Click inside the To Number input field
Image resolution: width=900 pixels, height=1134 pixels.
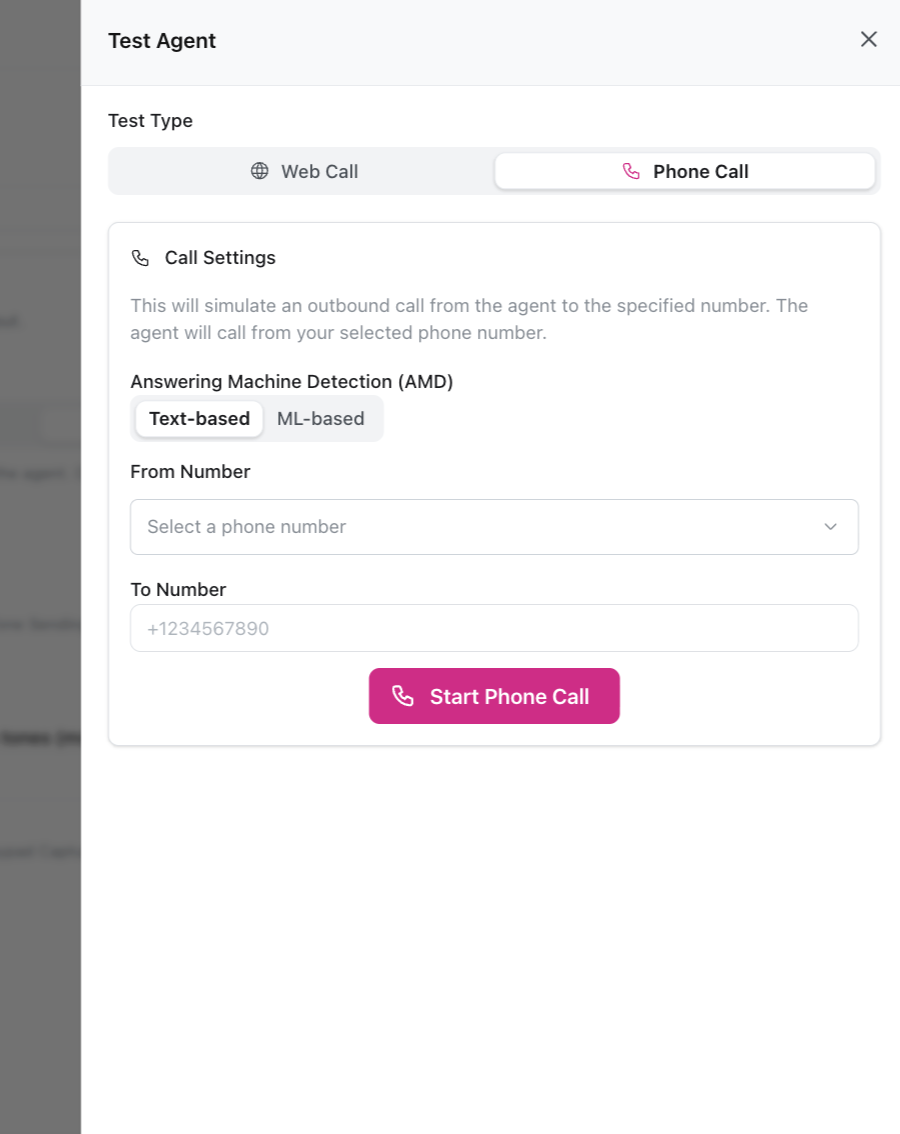494,628
